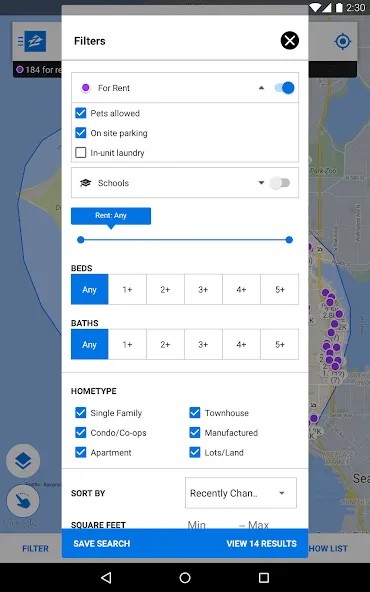Collapse the For Rent section arrow

pyautogui.click(x=261, y=88)
